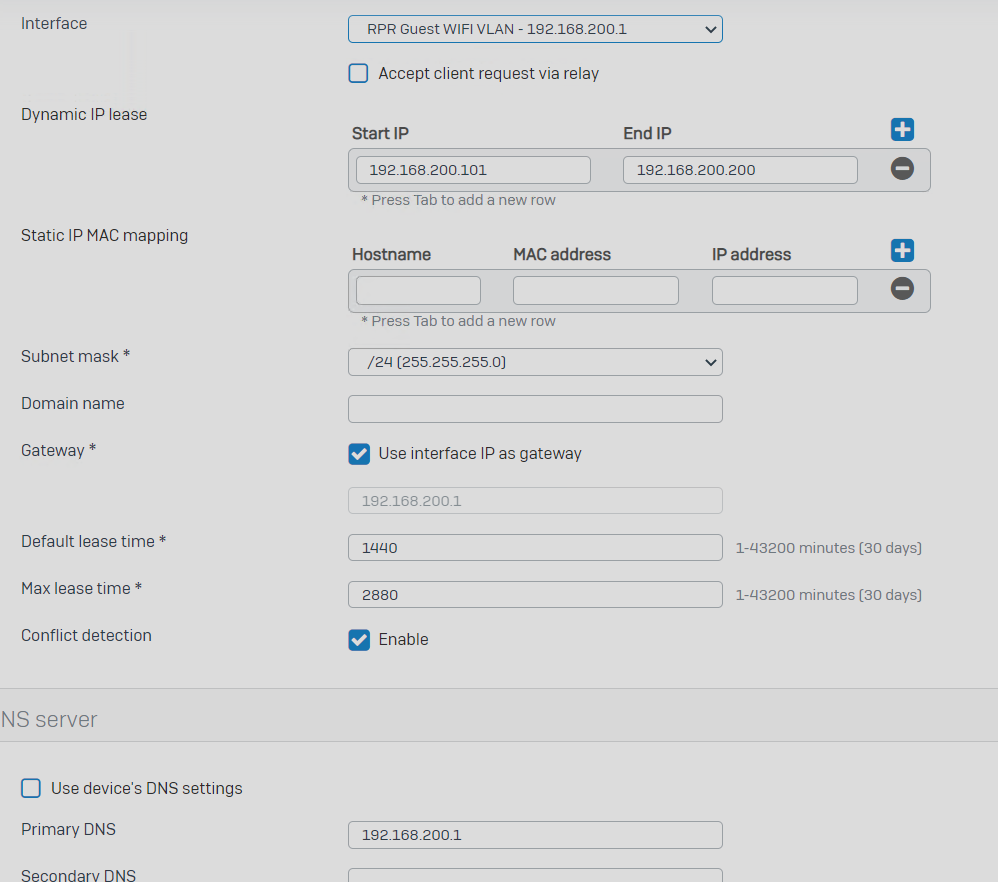
Task: Enable Accept client request via relay
Action: 358,73
